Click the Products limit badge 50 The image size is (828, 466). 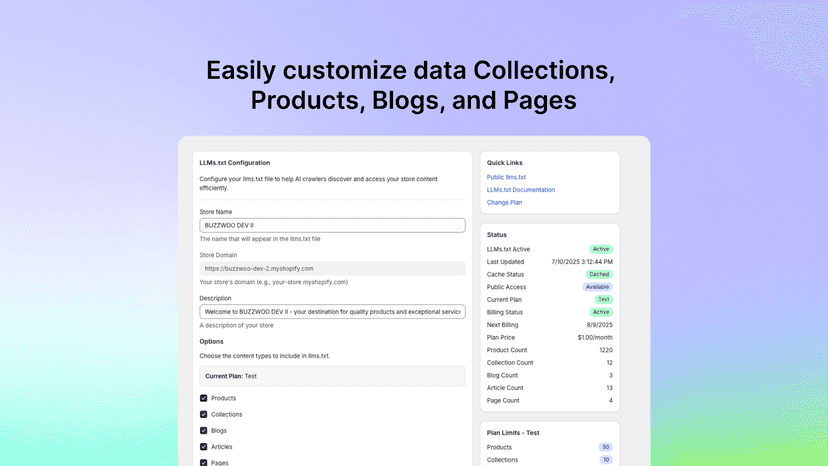[606, 447]
